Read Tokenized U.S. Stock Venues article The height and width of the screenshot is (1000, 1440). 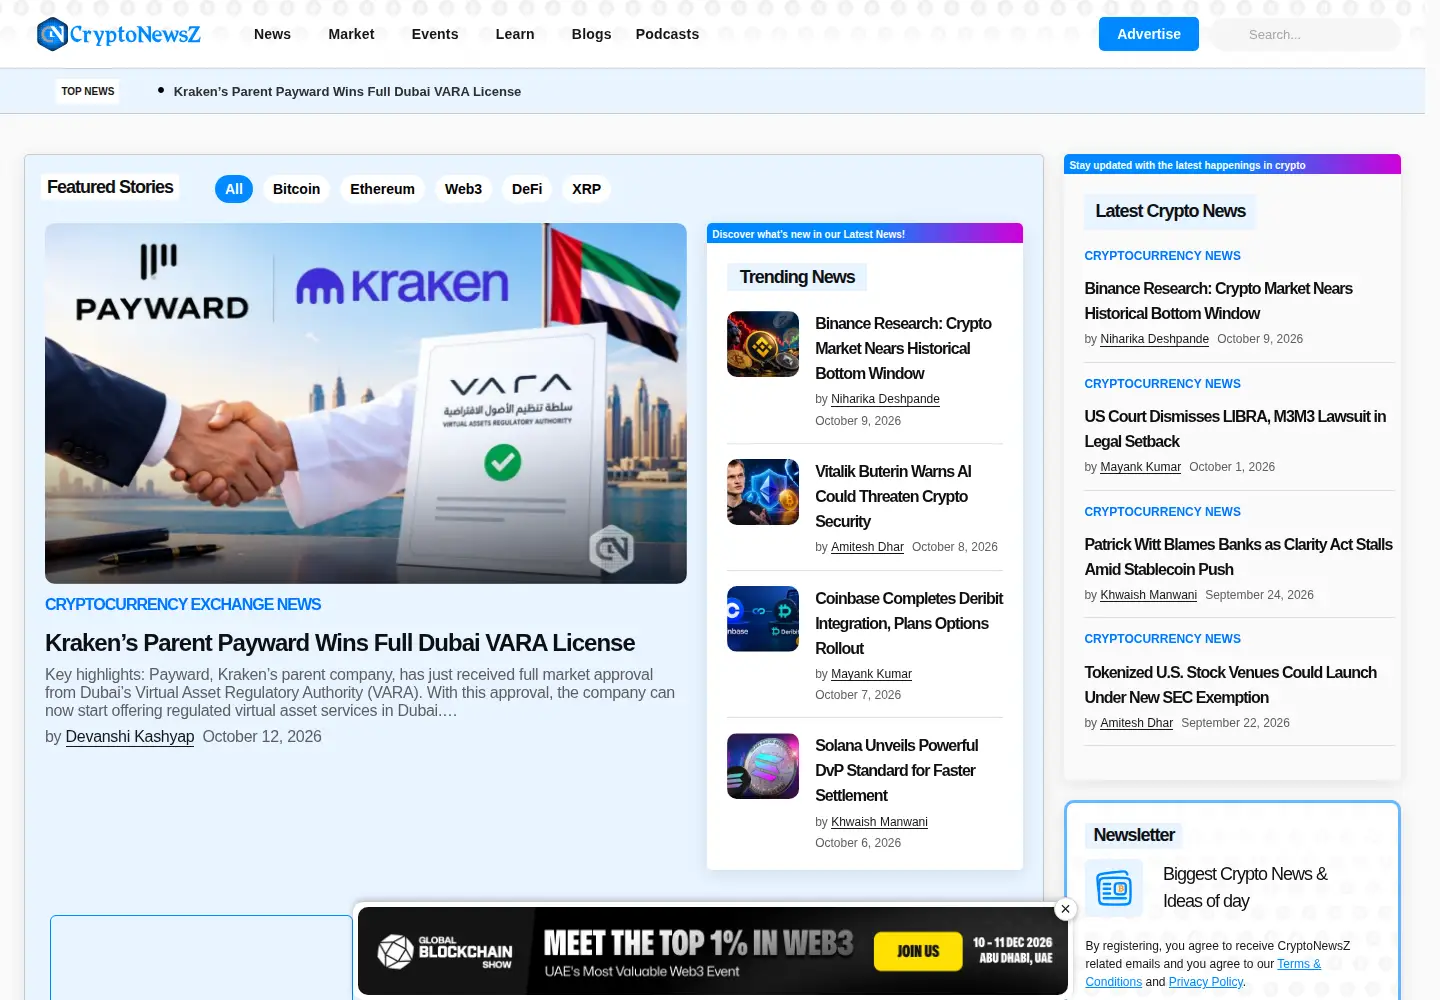point(1230,685)
